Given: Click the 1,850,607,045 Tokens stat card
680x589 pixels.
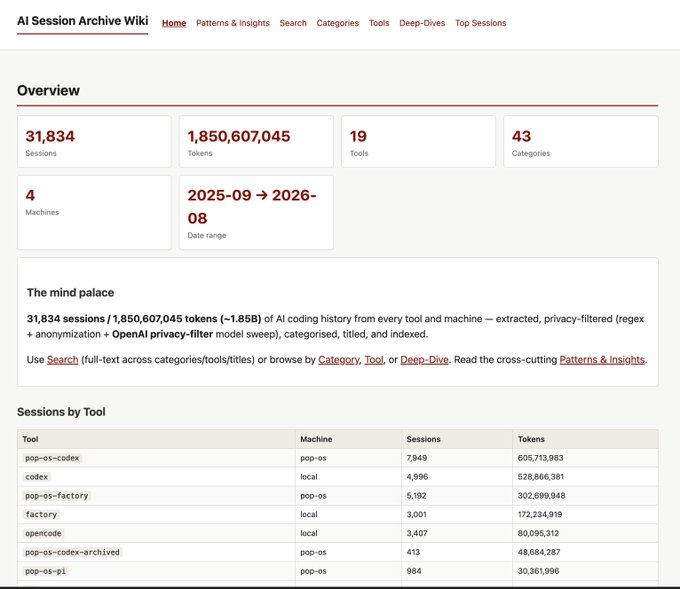Looking at the screenshot, I should tap(256, 141).
